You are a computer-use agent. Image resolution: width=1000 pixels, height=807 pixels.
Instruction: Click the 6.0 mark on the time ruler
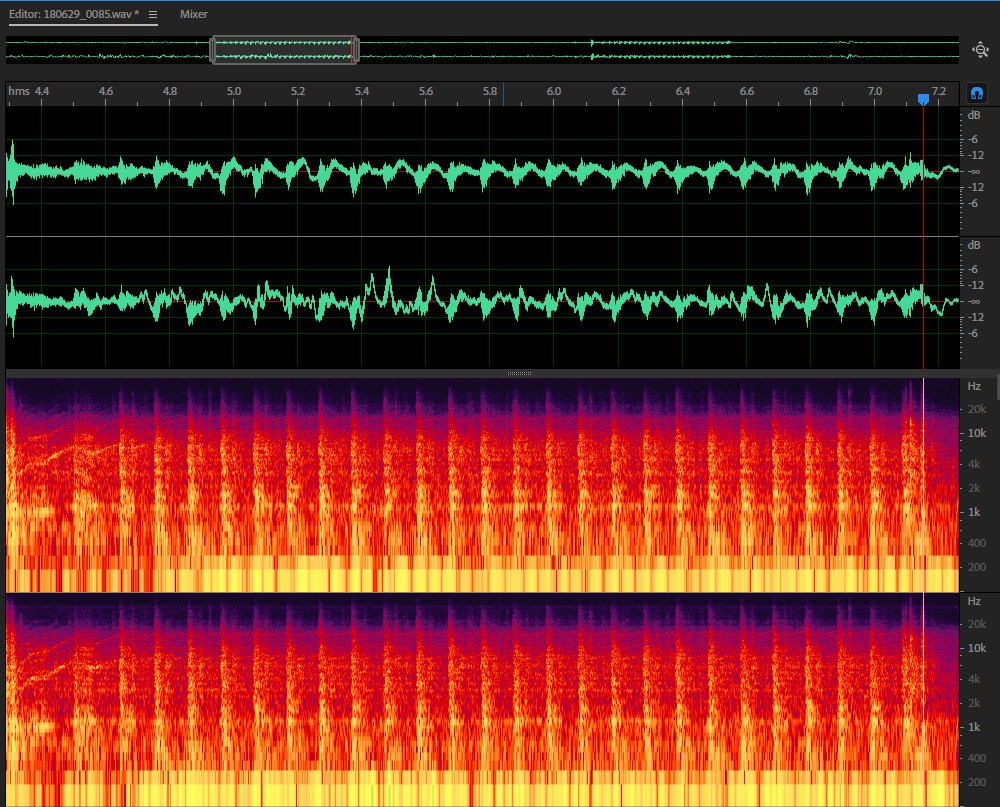554,92
